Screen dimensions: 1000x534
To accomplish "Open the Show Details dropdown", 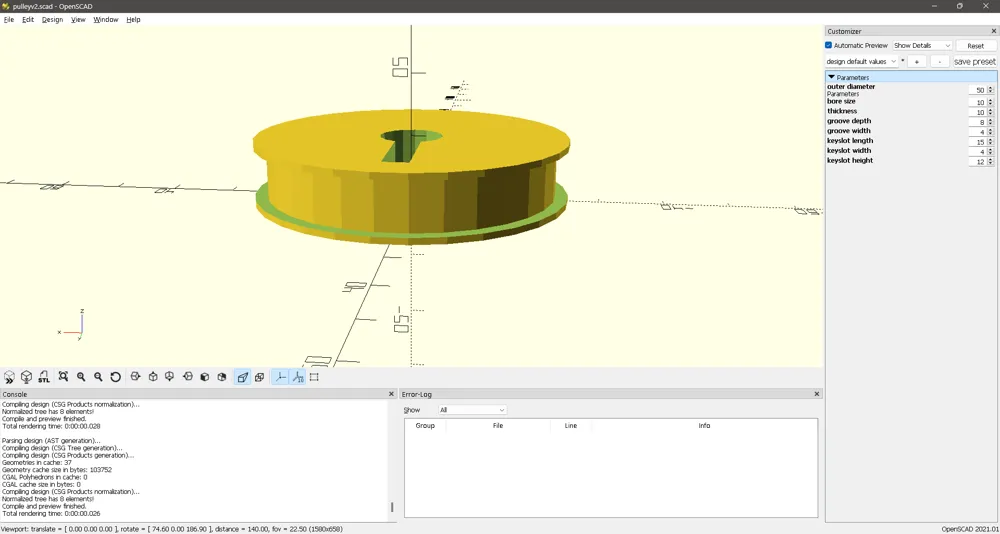I will (x=922, y=45).
